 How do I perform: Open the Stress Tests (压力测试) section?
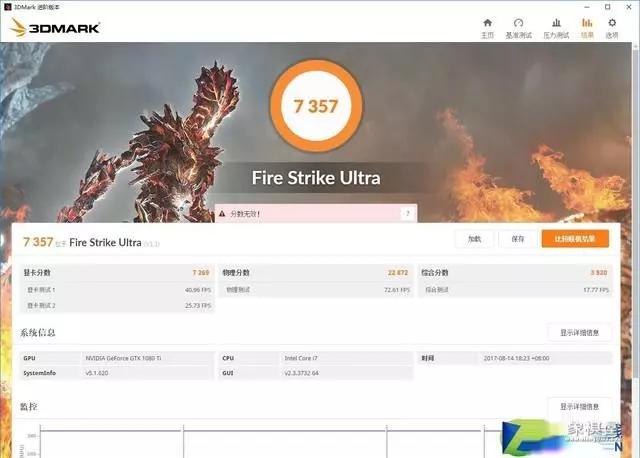[x=556, y=28]
